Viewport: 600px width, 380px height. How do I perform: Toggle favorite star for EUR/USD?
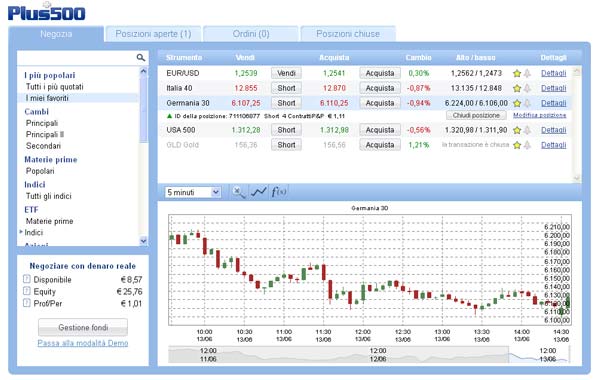[x=517, y=73]
